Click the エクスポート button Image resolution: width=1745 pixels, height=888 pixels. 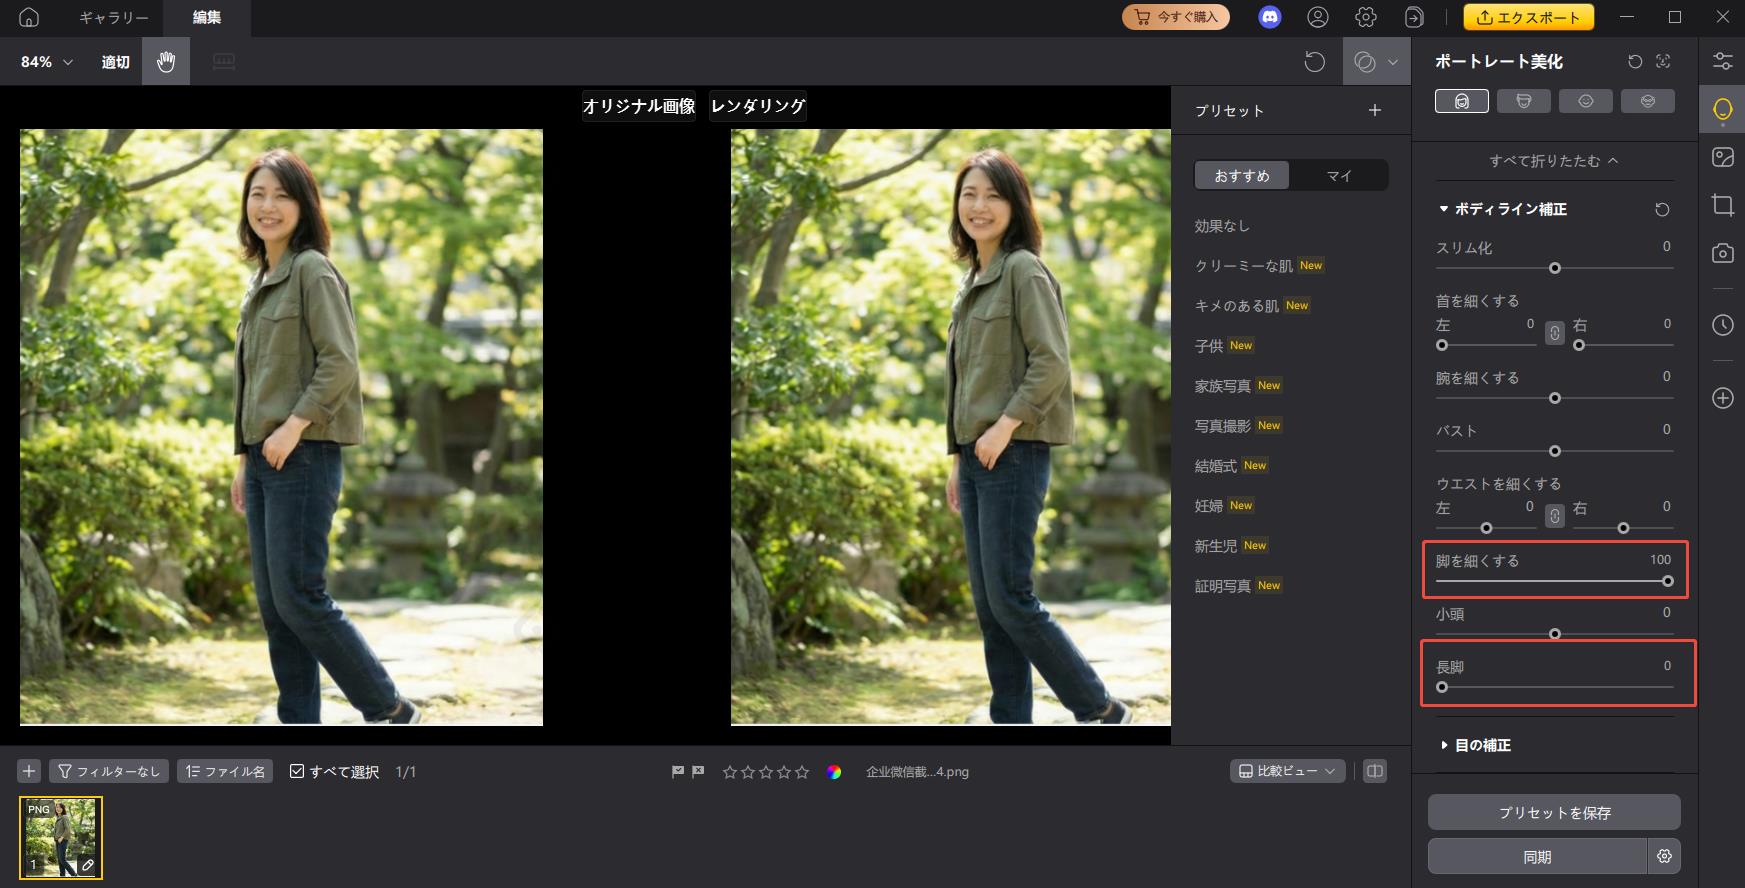point(1529,17)
